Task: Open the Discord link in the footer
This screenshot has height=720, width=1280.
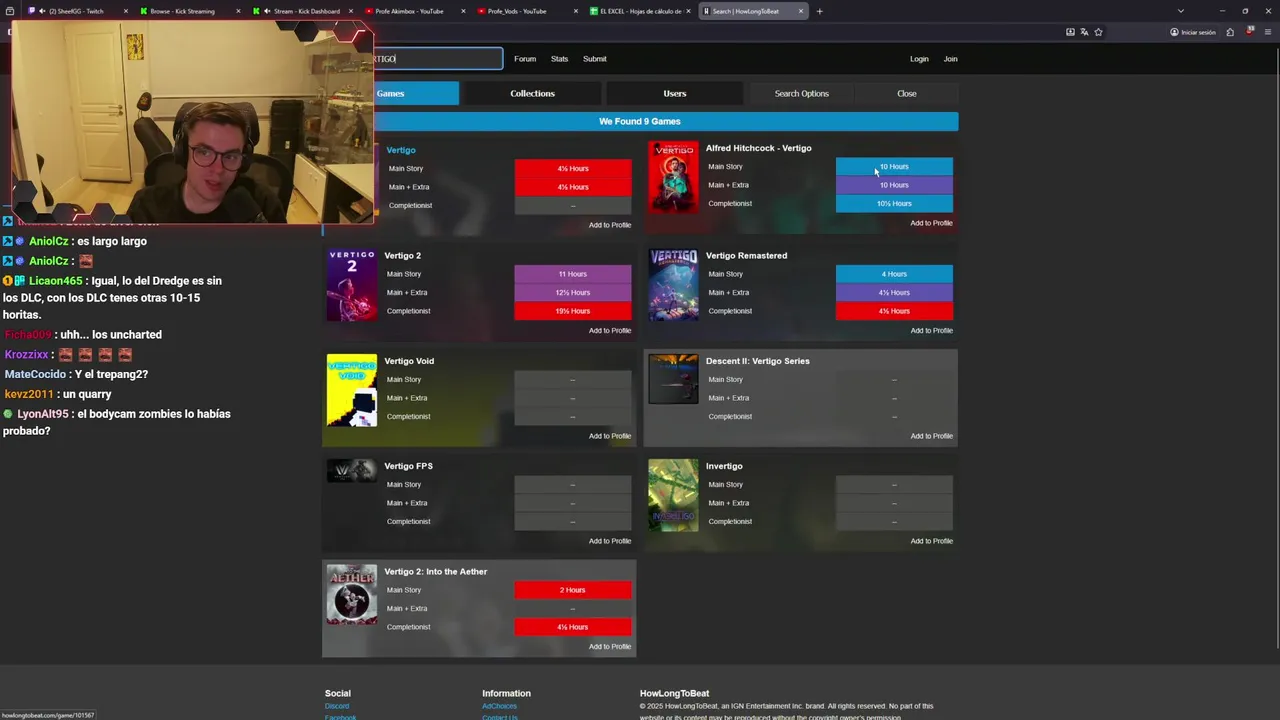Action: pyautogui.click(x=337, y=706)
